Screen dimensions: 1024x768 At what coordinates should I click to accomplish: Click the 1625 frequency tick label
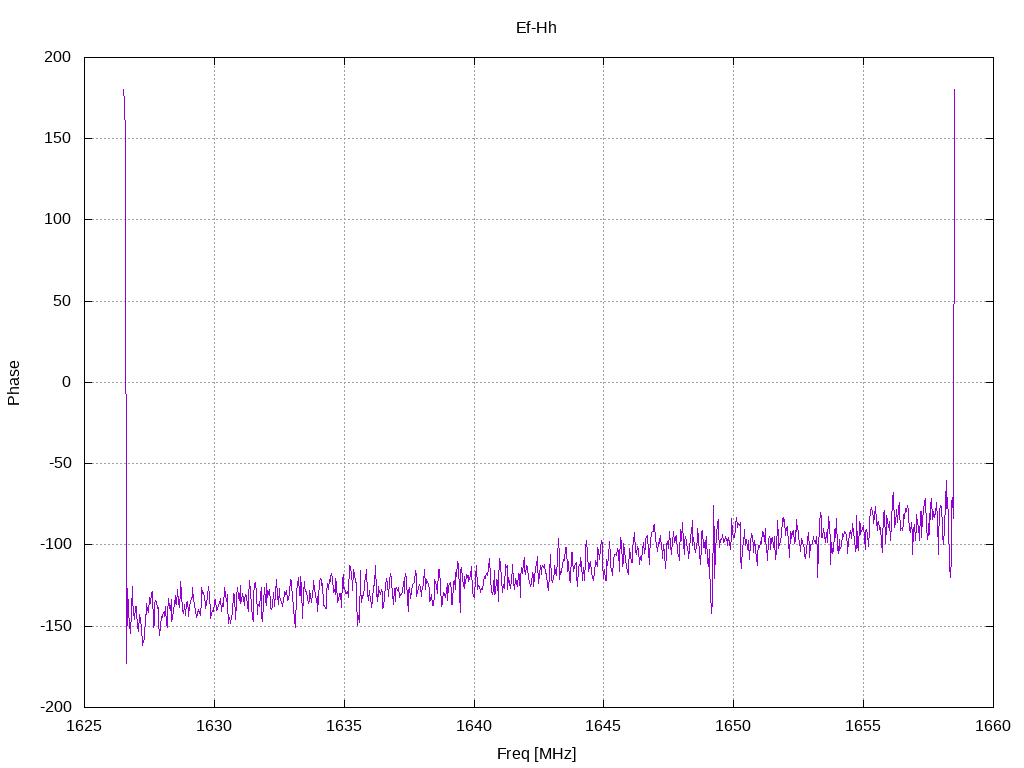pyautogui.click(x=84, y=726)
